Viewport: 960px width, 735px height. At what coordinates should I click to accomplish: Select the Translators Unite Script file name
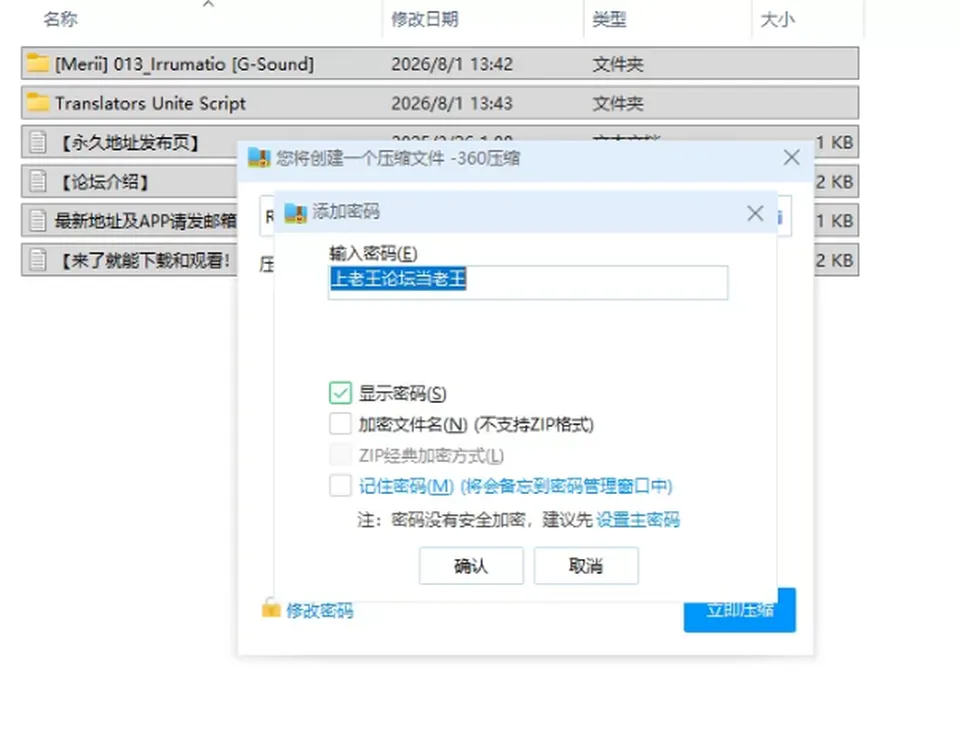[x=151, y=103]
